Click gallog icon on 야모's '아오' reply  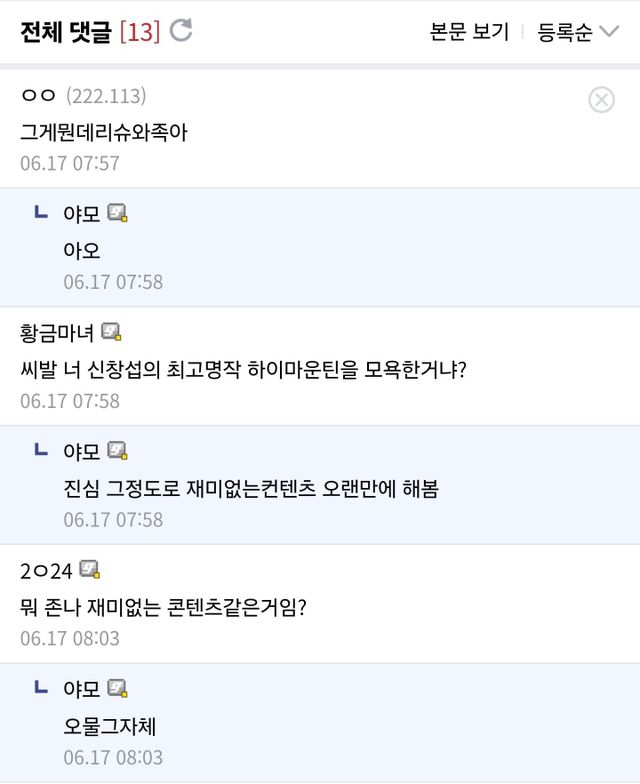[118, 213]
